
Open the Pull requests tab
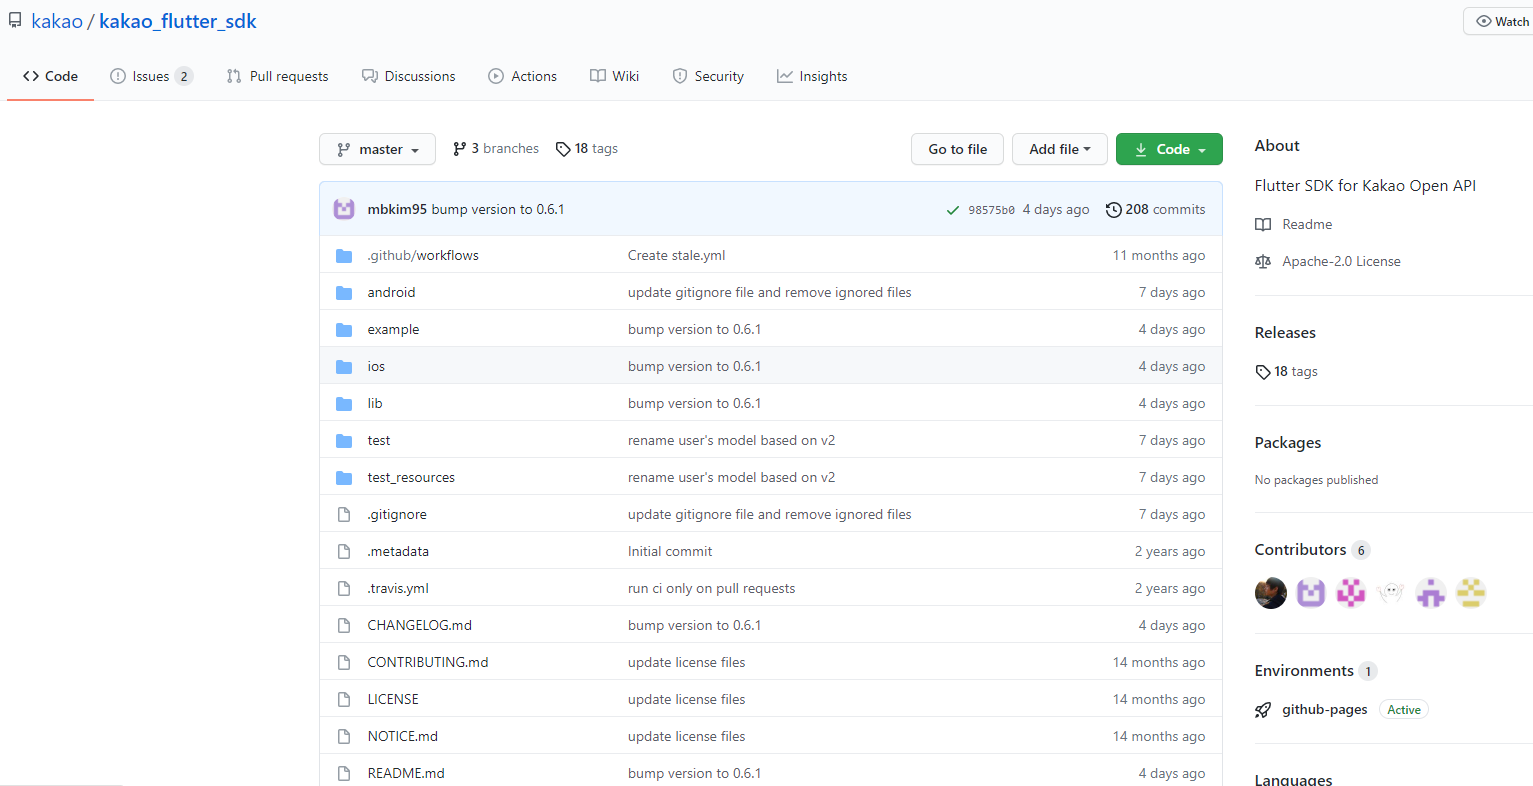277,76
